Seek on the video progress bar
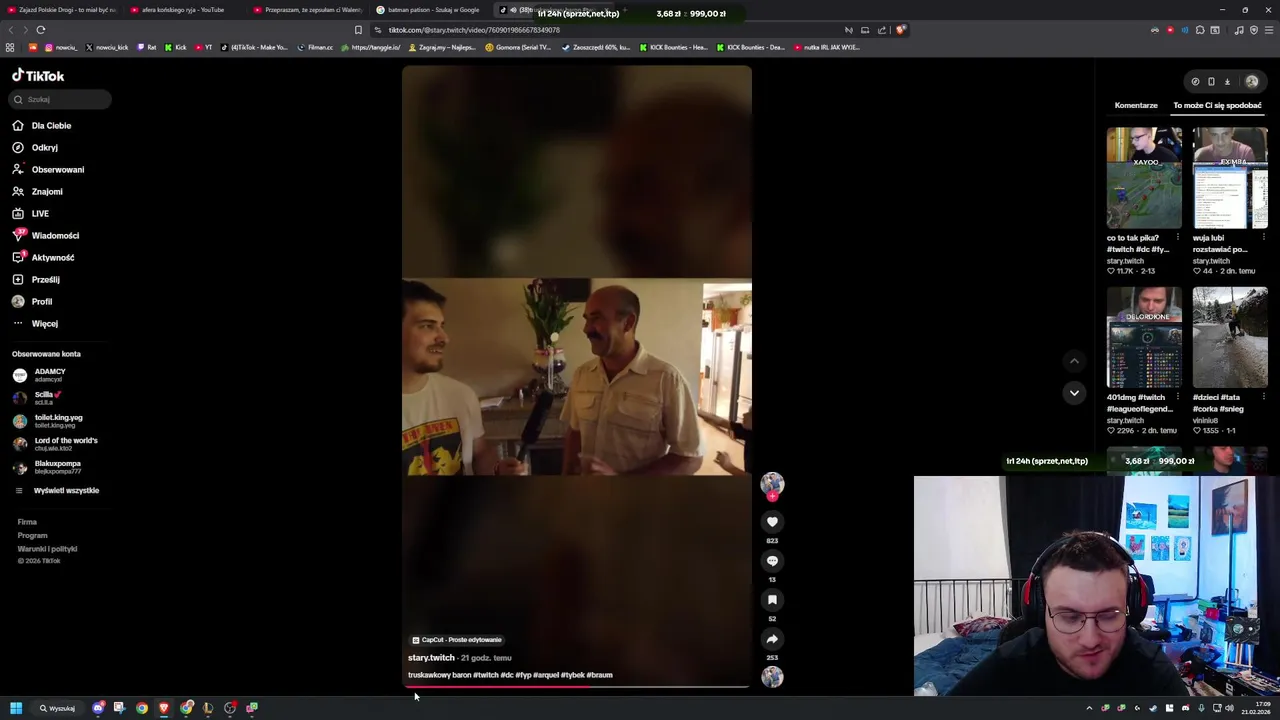Viewport: 1280px width, 720px height. [x=577, y=687]
